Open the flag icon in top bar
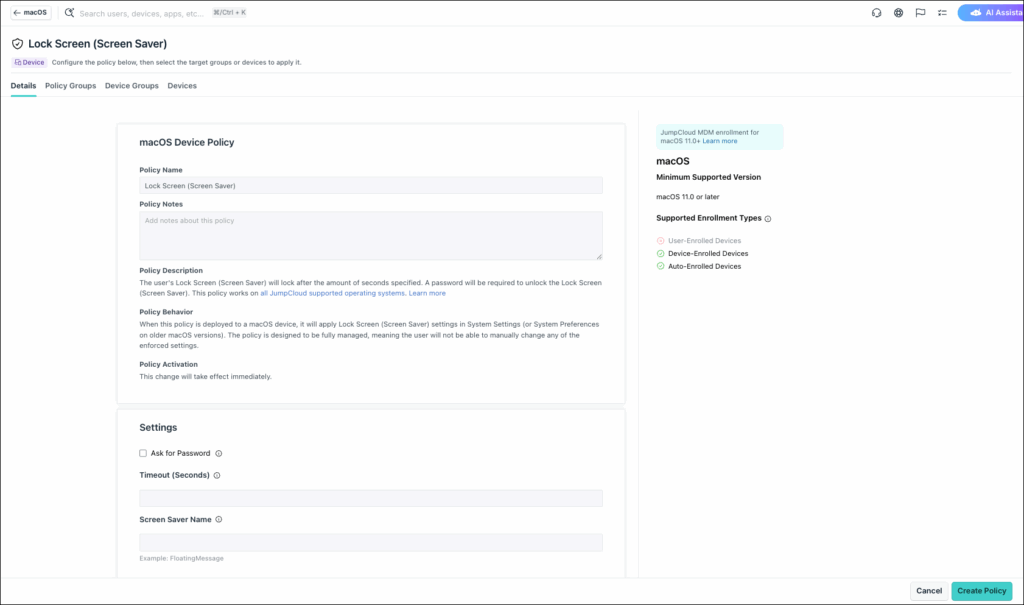The width and height of the screenshot is (1024, 605). pyautogui.click(x=920, y=12)
